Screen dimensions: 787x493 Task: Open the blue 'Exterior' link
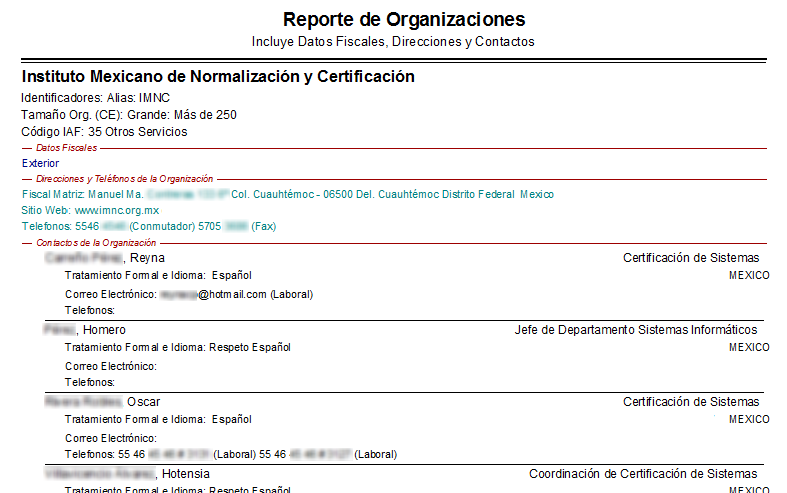pyautogui.click(x=40, y=163)
